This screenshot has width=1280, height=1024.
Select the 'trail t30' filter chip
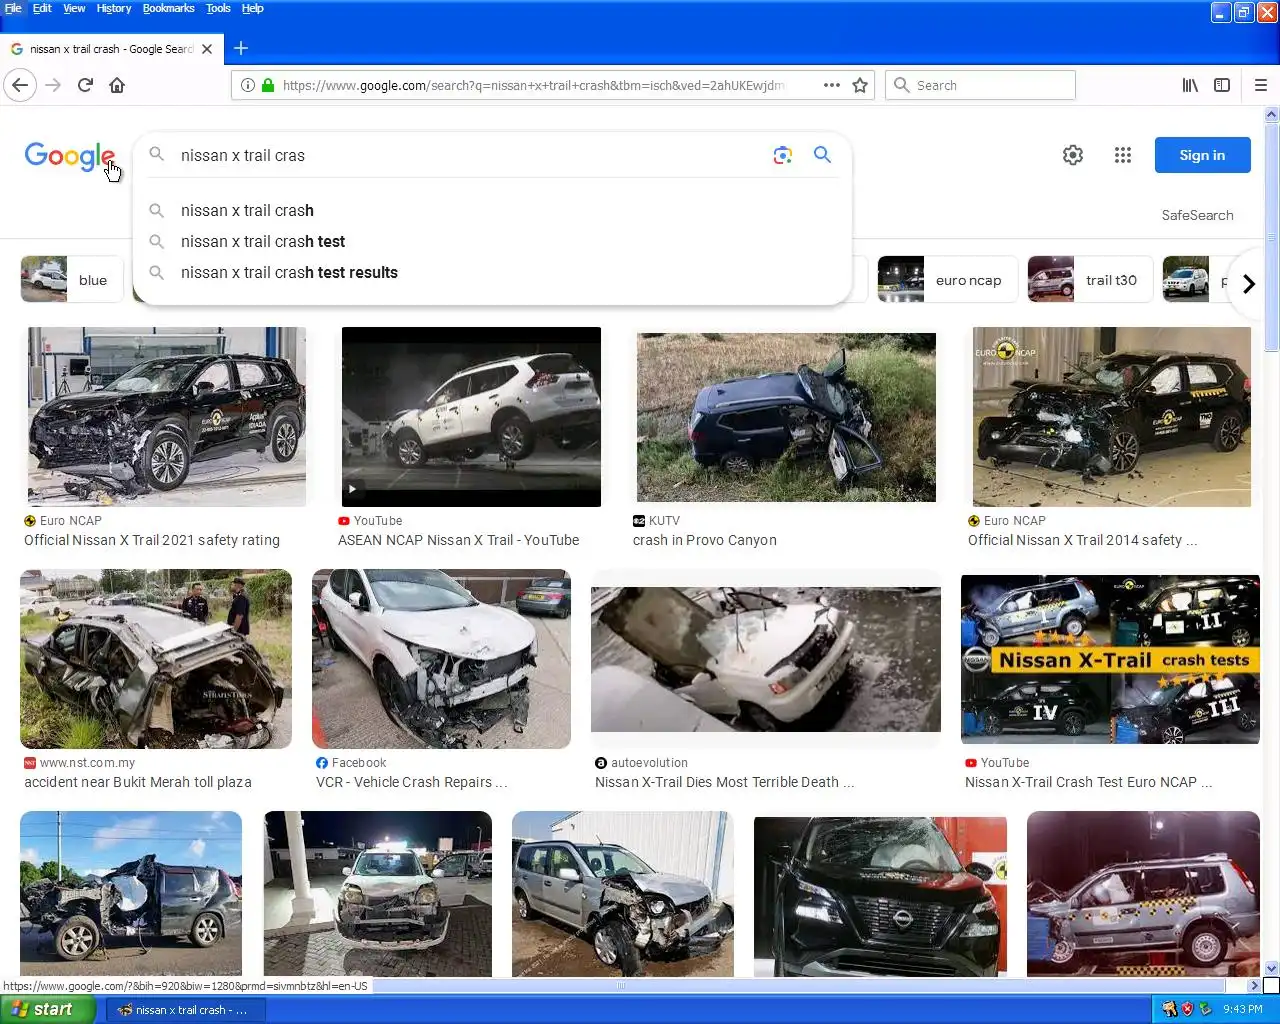pos(1089,280)
